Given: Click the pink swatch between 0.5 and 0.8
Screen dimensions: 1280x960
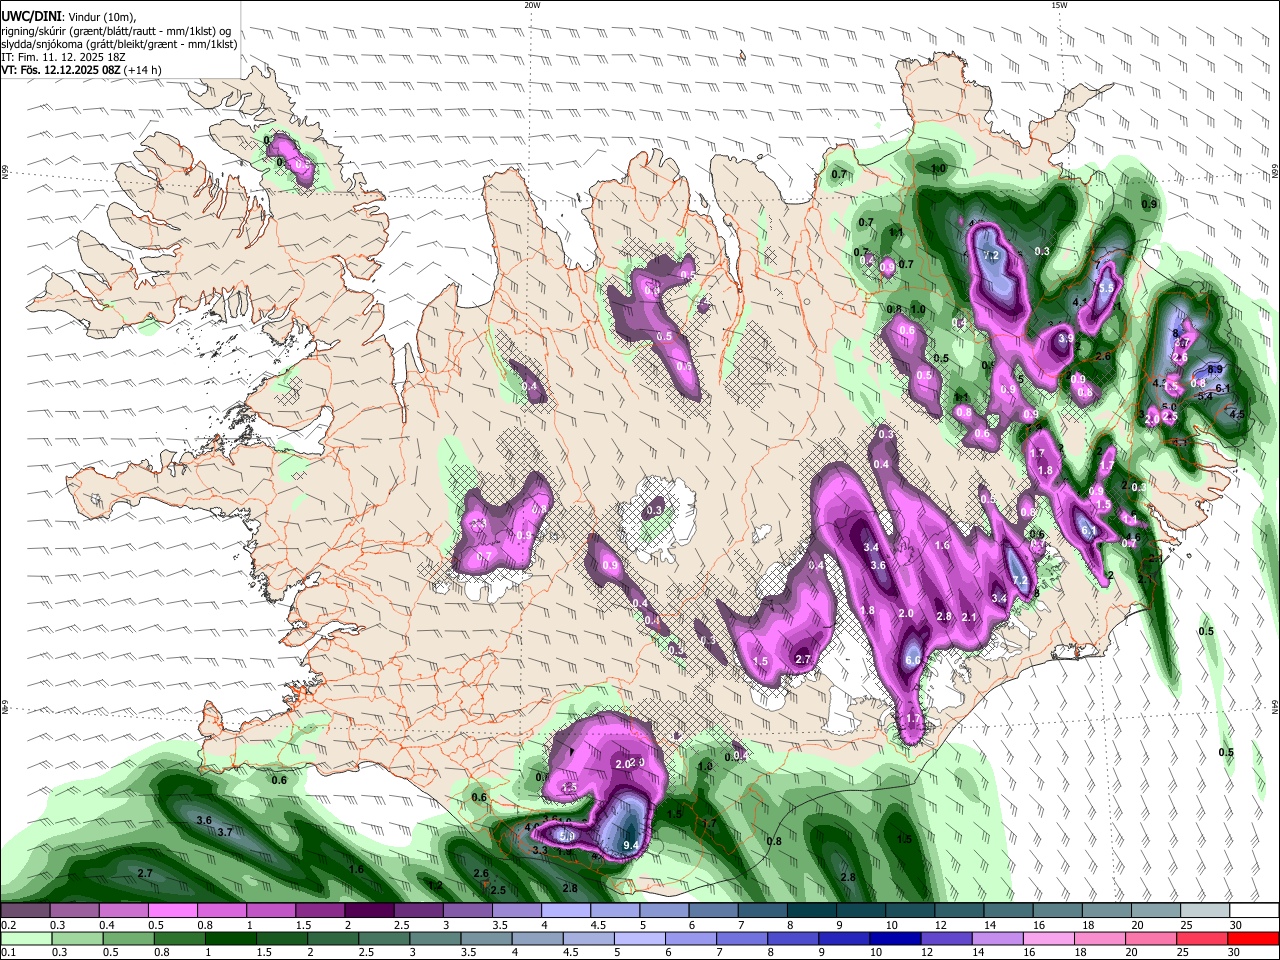Looking at the screenshot, I should (x=172, y=911).
